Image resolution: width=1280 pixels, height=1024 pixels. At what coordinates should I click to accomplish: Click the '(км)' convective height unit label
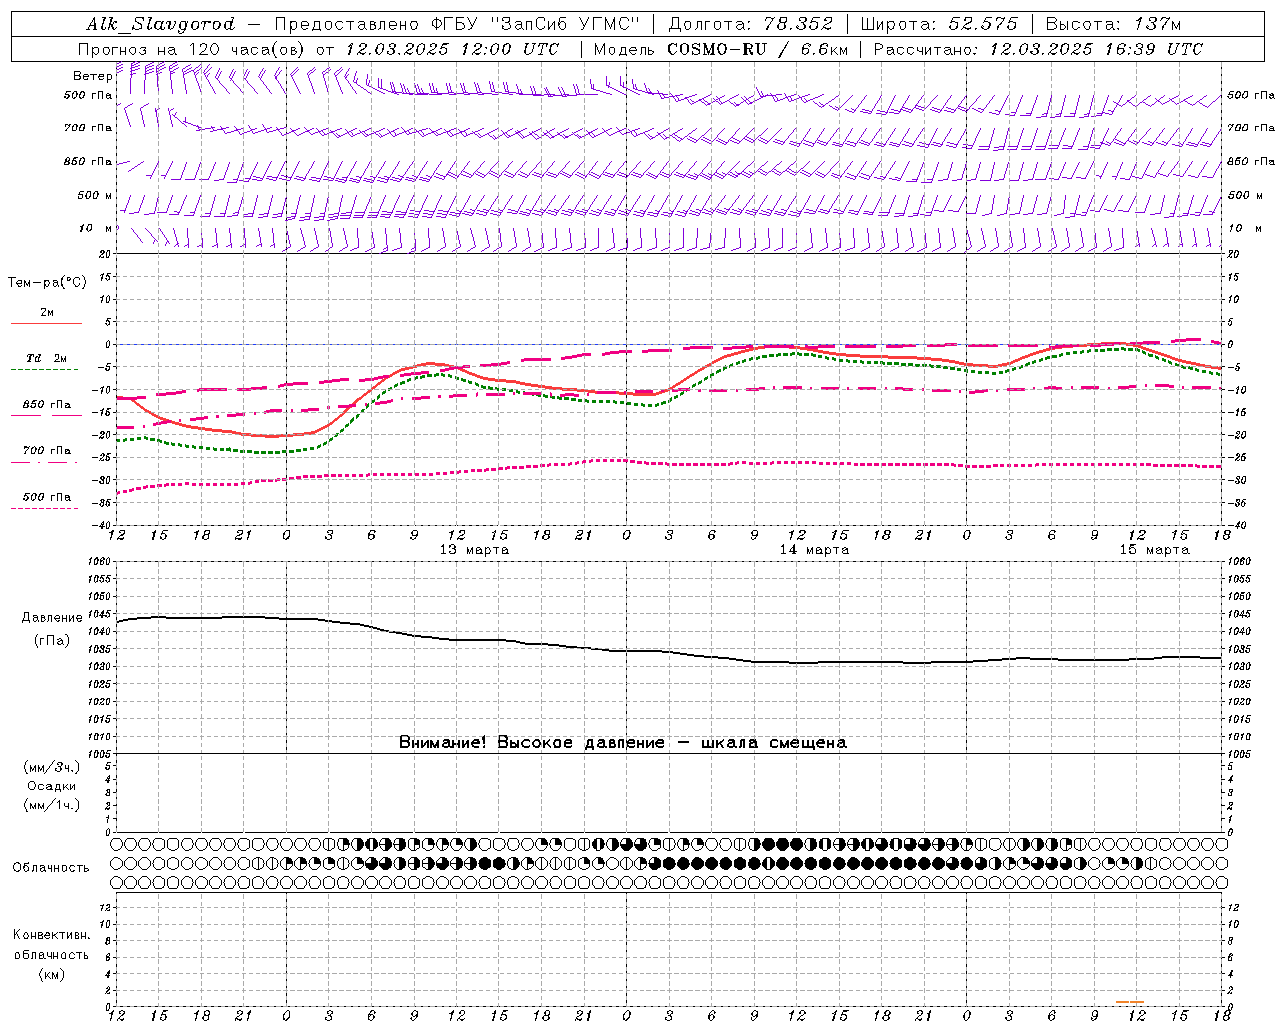point(52,974)
